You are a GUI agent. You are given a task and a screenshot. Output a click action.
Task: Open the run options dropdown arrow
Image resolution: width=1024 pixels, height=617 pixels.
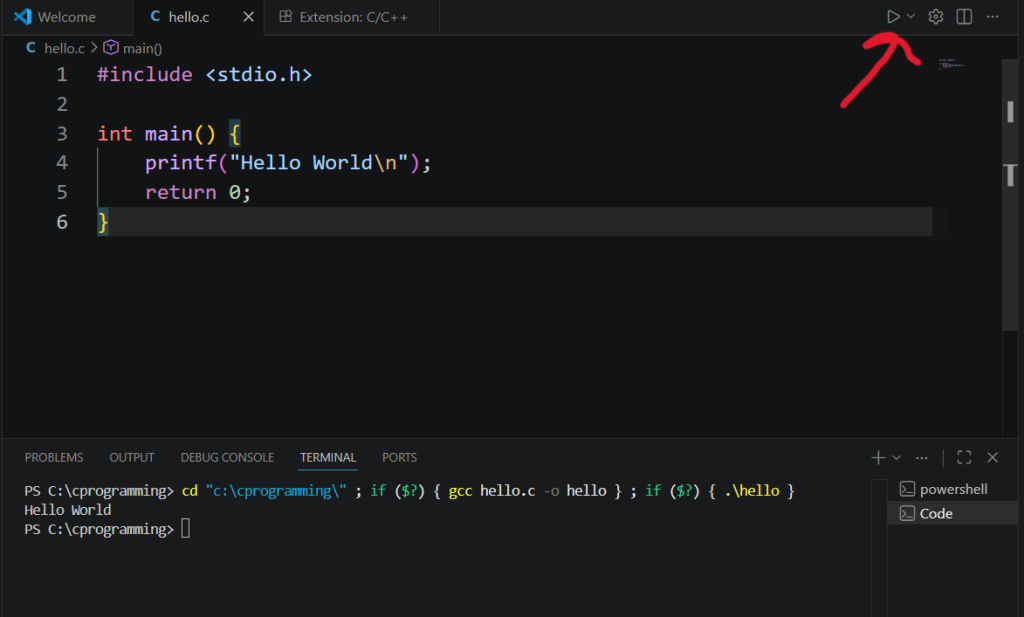[911, 17]
